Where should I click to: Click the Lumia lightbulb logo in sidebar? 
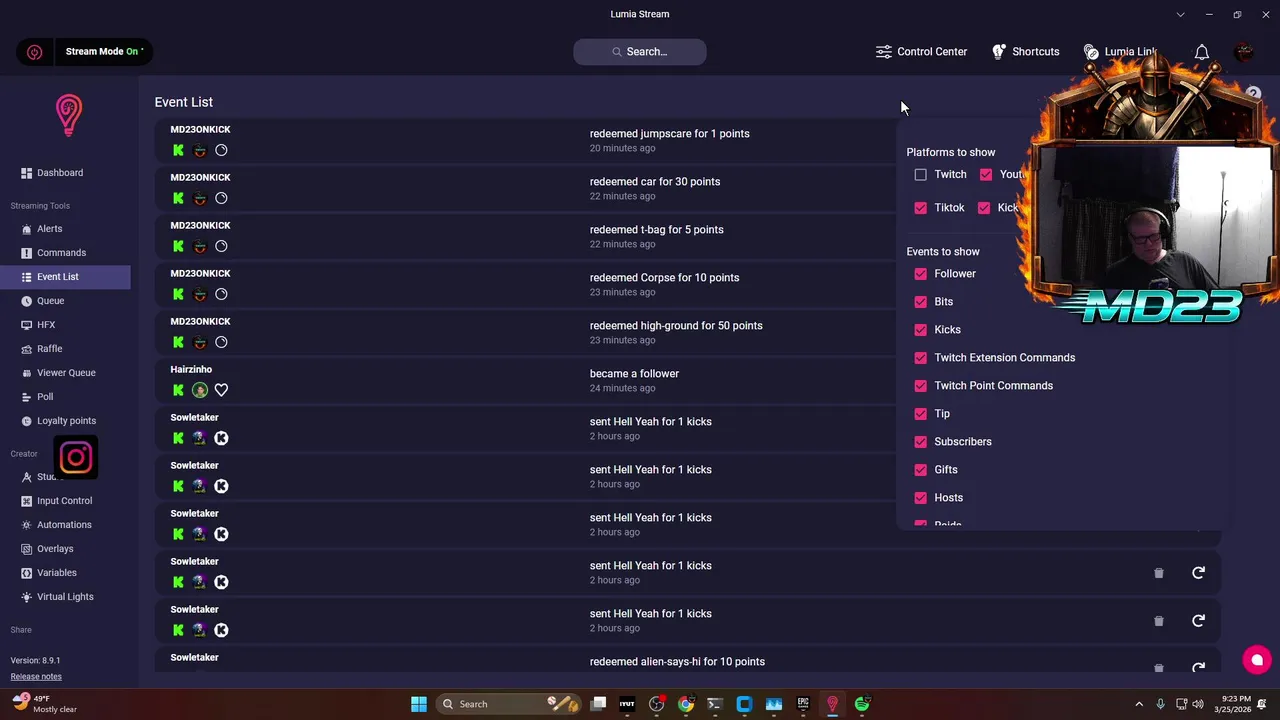(x=68, y=115)
